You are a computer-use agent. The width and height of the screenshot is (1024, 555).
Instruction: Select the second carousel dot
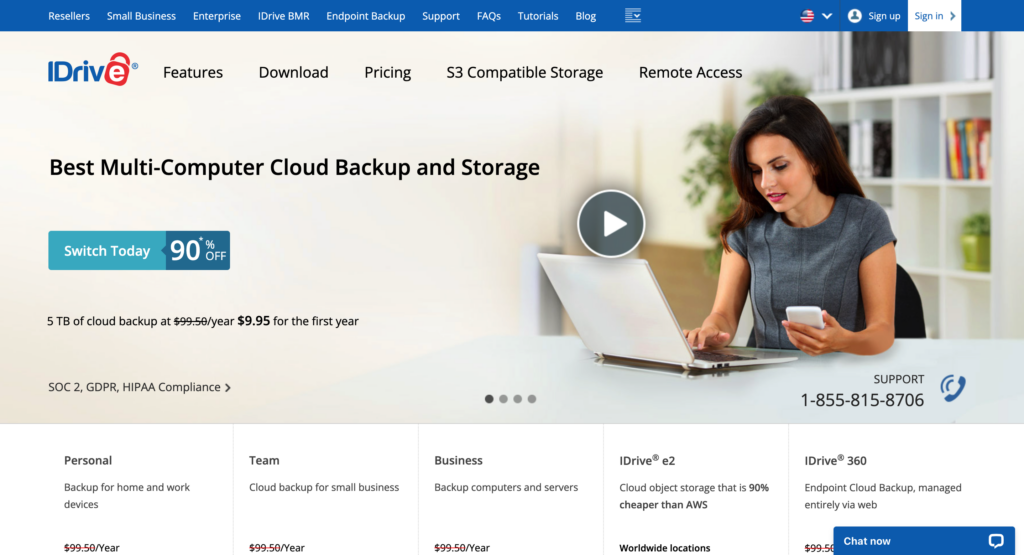coord(504,399)
